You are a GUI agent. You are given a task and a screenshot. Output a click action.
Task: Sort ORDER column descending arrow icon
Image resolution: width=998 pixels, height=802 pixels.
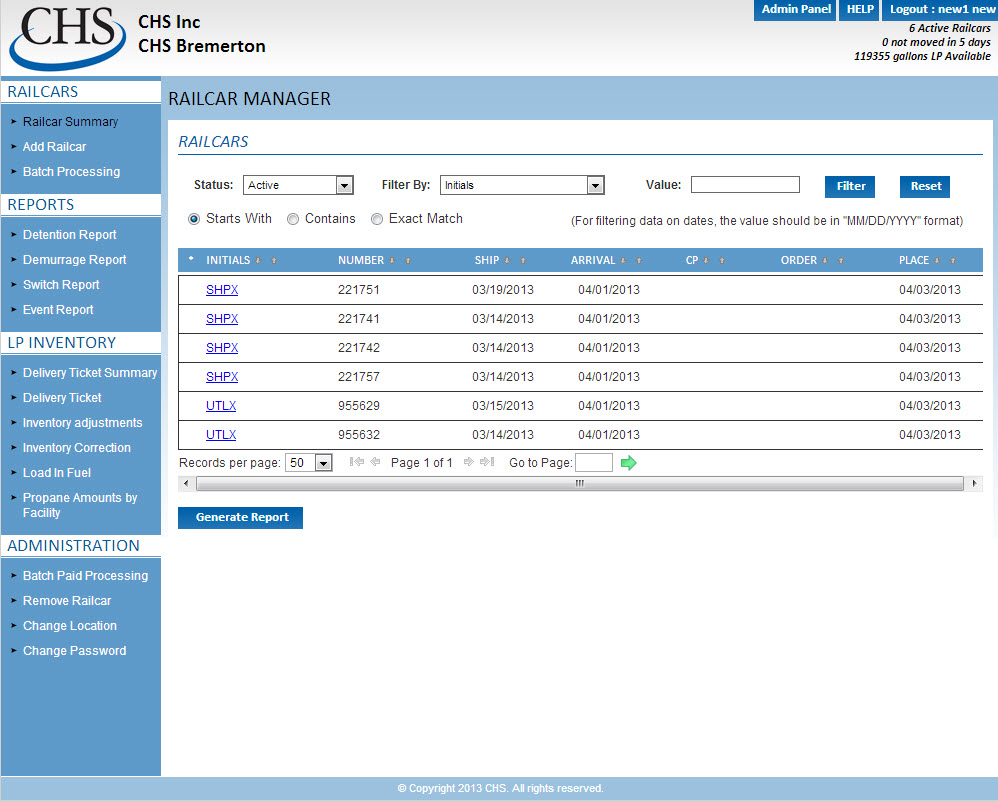coord(825,260)
